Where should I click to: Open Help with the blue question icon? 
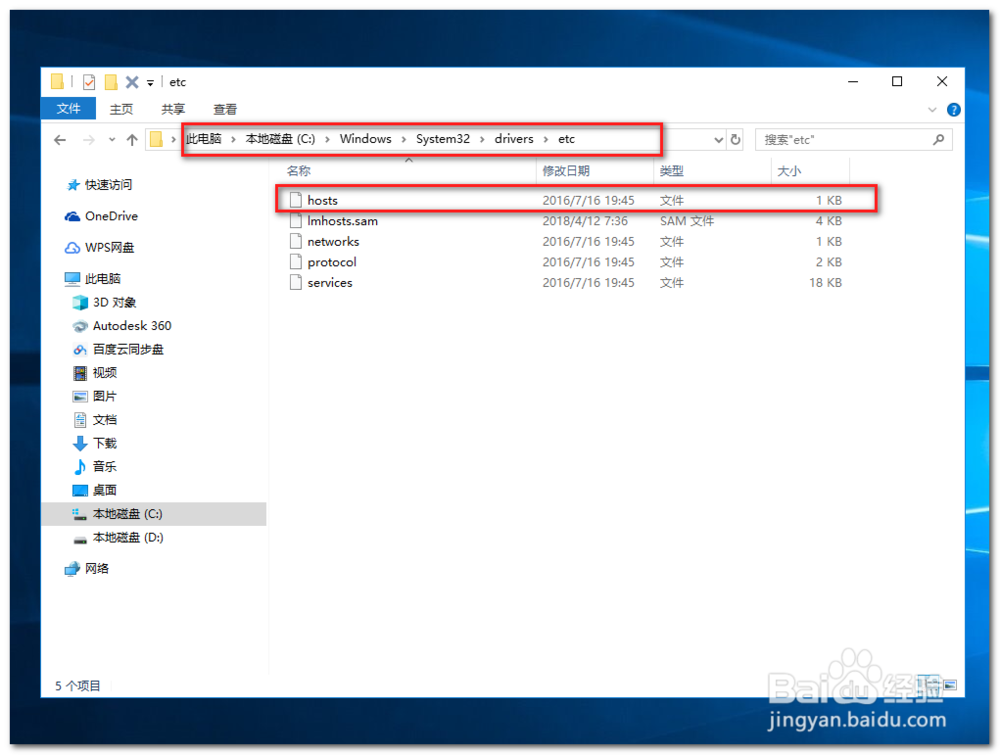[x=953, y=110]
